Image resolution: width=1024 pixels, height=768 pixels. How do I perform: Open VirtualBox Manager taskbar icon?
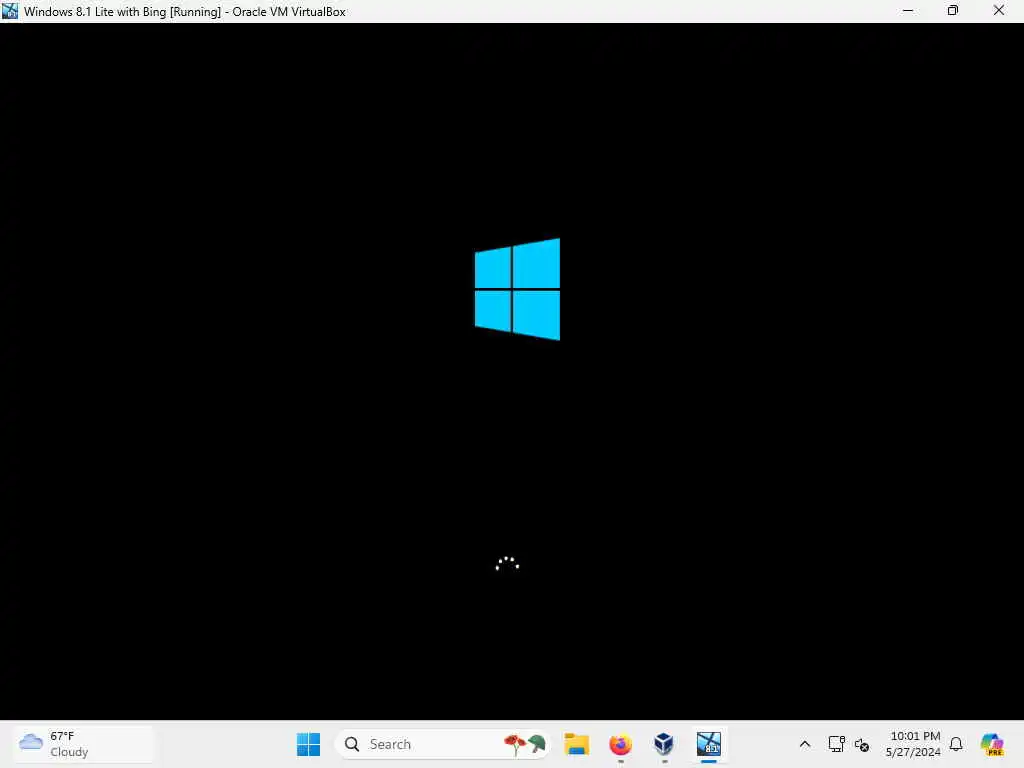click(x=664, y=744)
